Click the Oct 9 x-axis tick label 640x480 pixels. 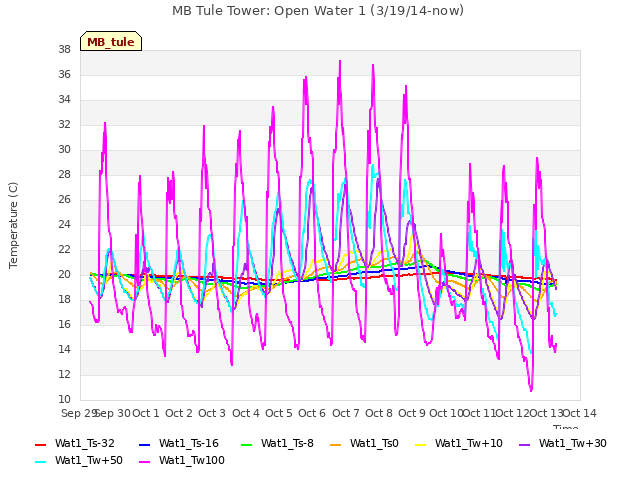[x=412, y=413]
